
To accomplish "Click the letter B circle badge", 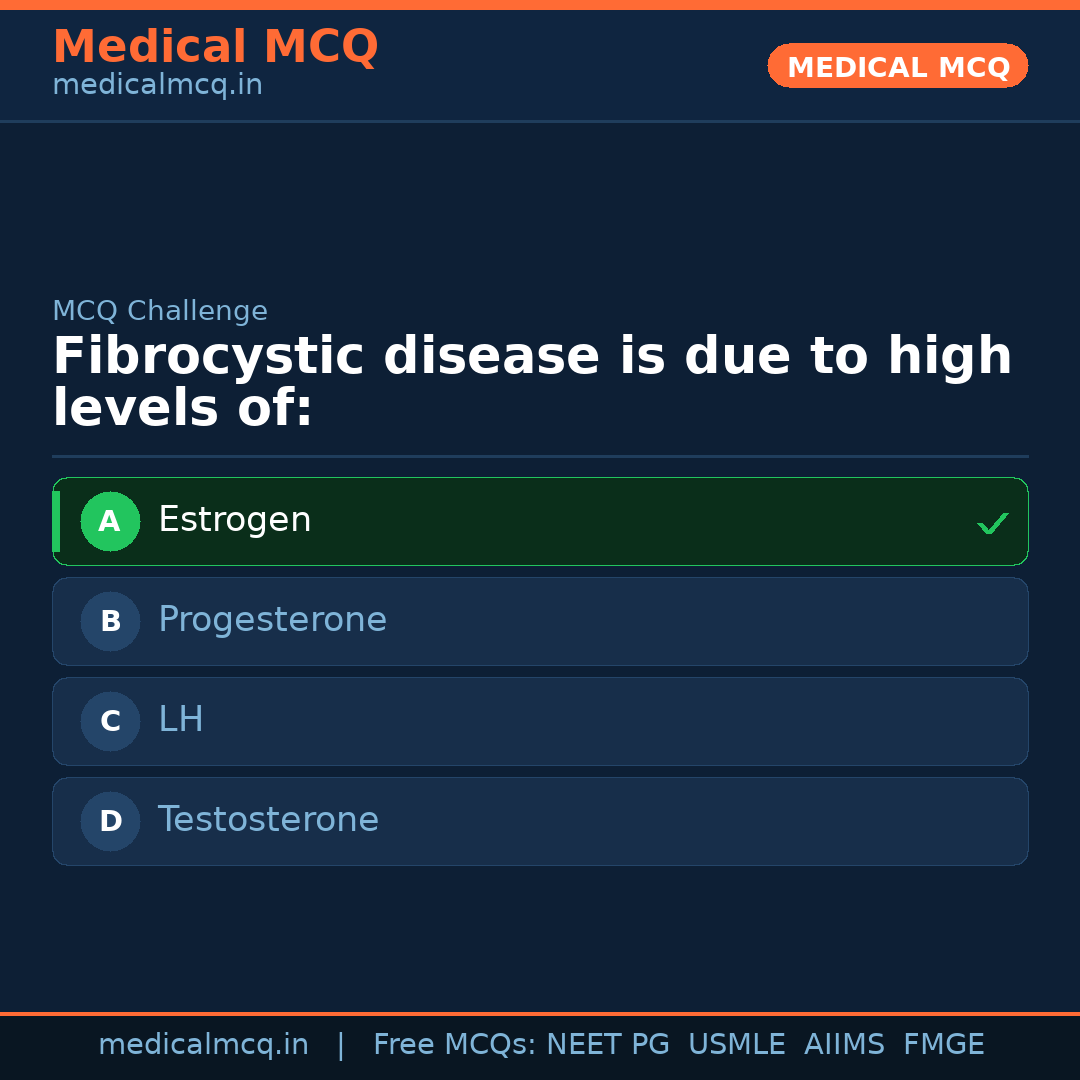I will pyautogui.click(x=110, y=621).
